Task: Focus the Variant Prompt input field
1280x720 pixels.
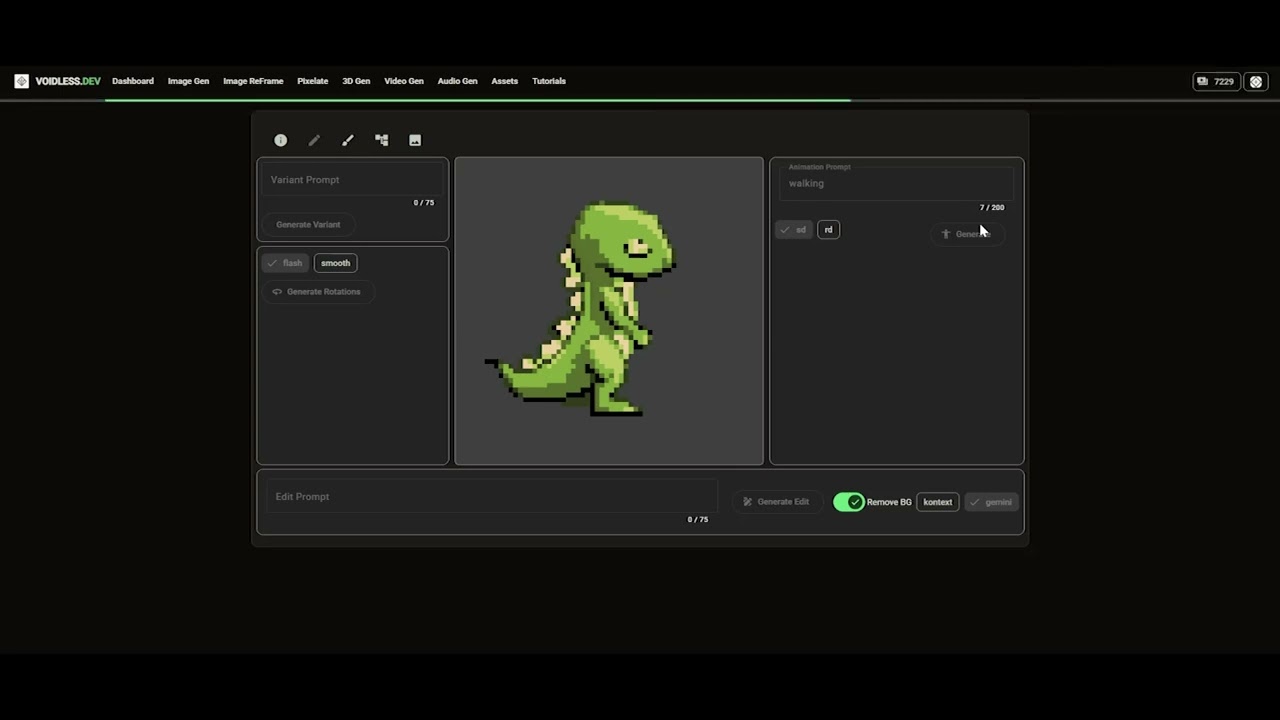Action: (352, 180)
